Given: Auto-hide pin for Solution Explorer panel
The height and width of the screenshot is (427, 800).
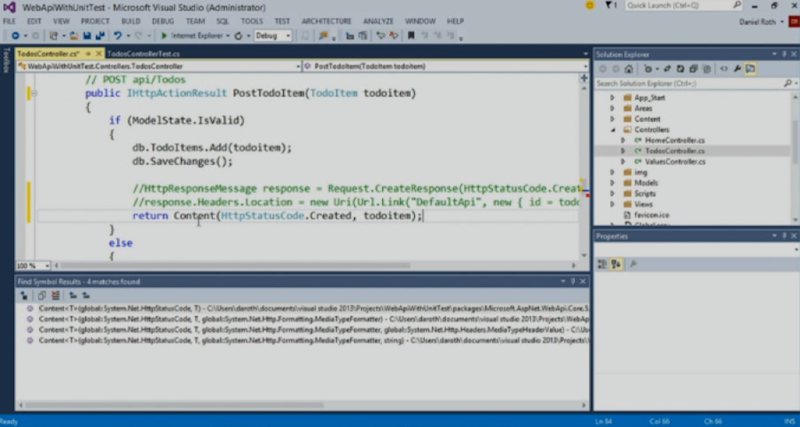Looking at the screenshot, I should tap(784, 54).
